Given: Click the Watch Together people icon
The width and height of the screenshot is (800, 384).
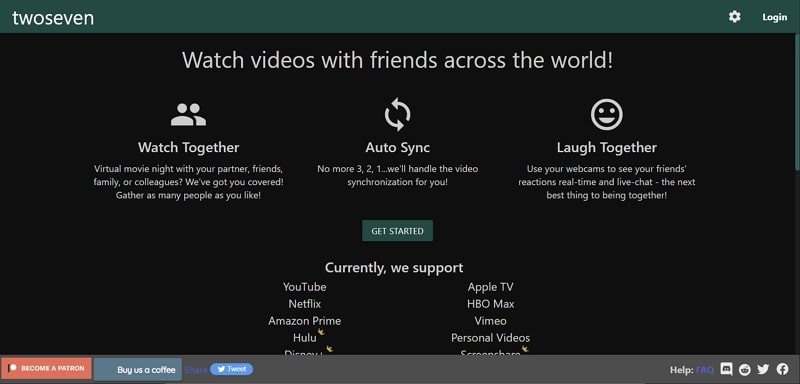Looking at the screenshot, I should (x=188, y=115).
